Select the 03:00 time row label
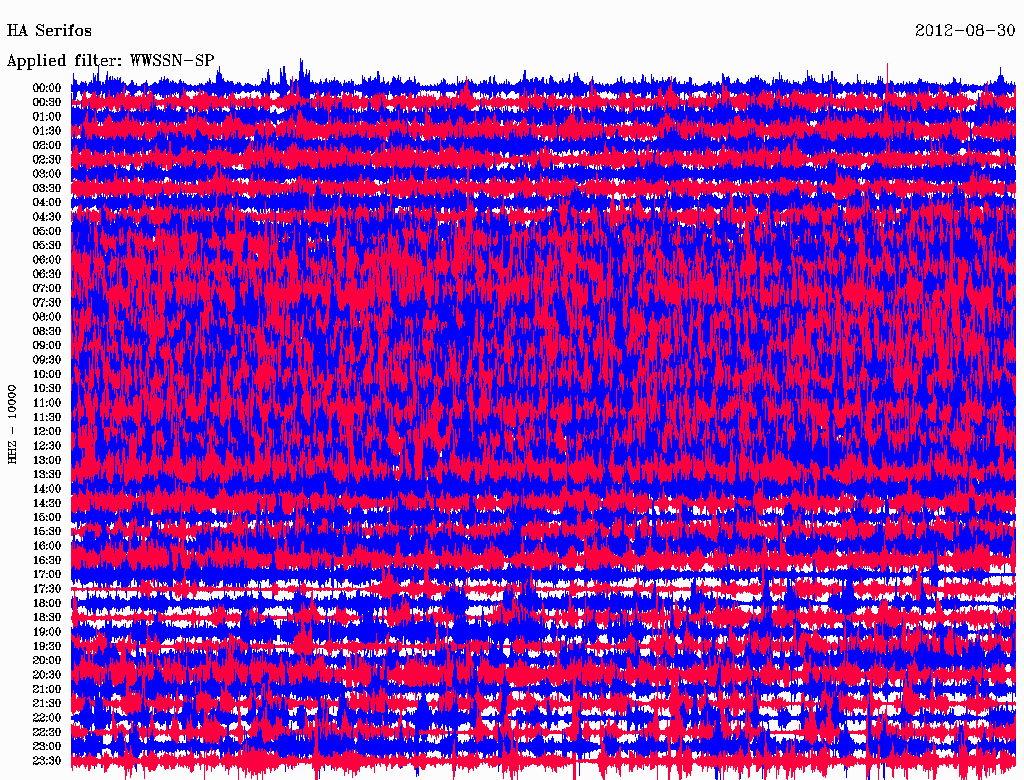This screenshot has height=780, width=1024. (x=47, y=174)
